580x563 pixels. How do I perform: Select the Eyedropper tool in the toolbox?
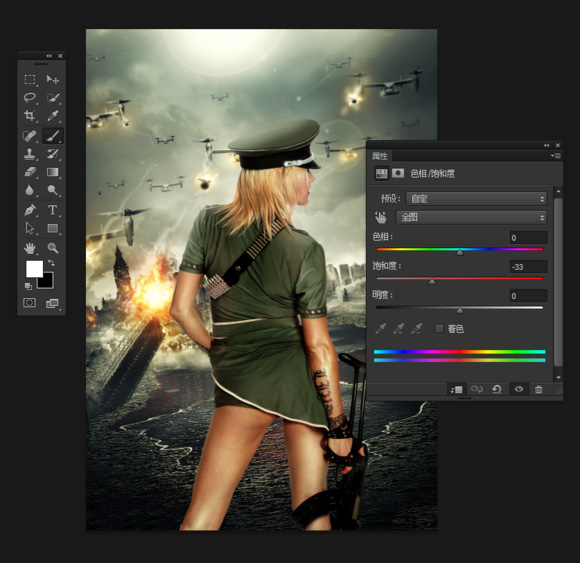(53, 116)
